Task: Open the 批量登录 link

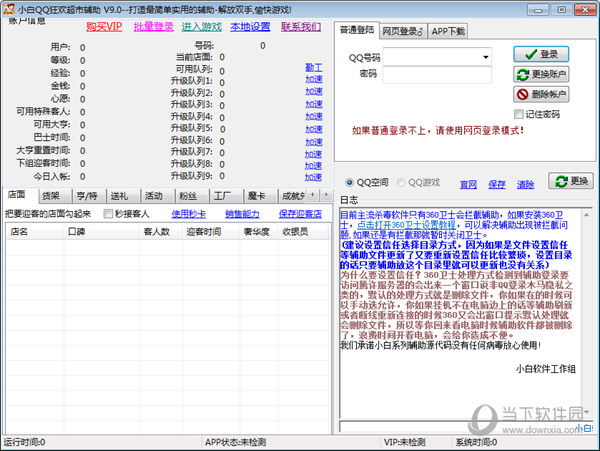Action: pyautogui.click(x=153, y=26)
